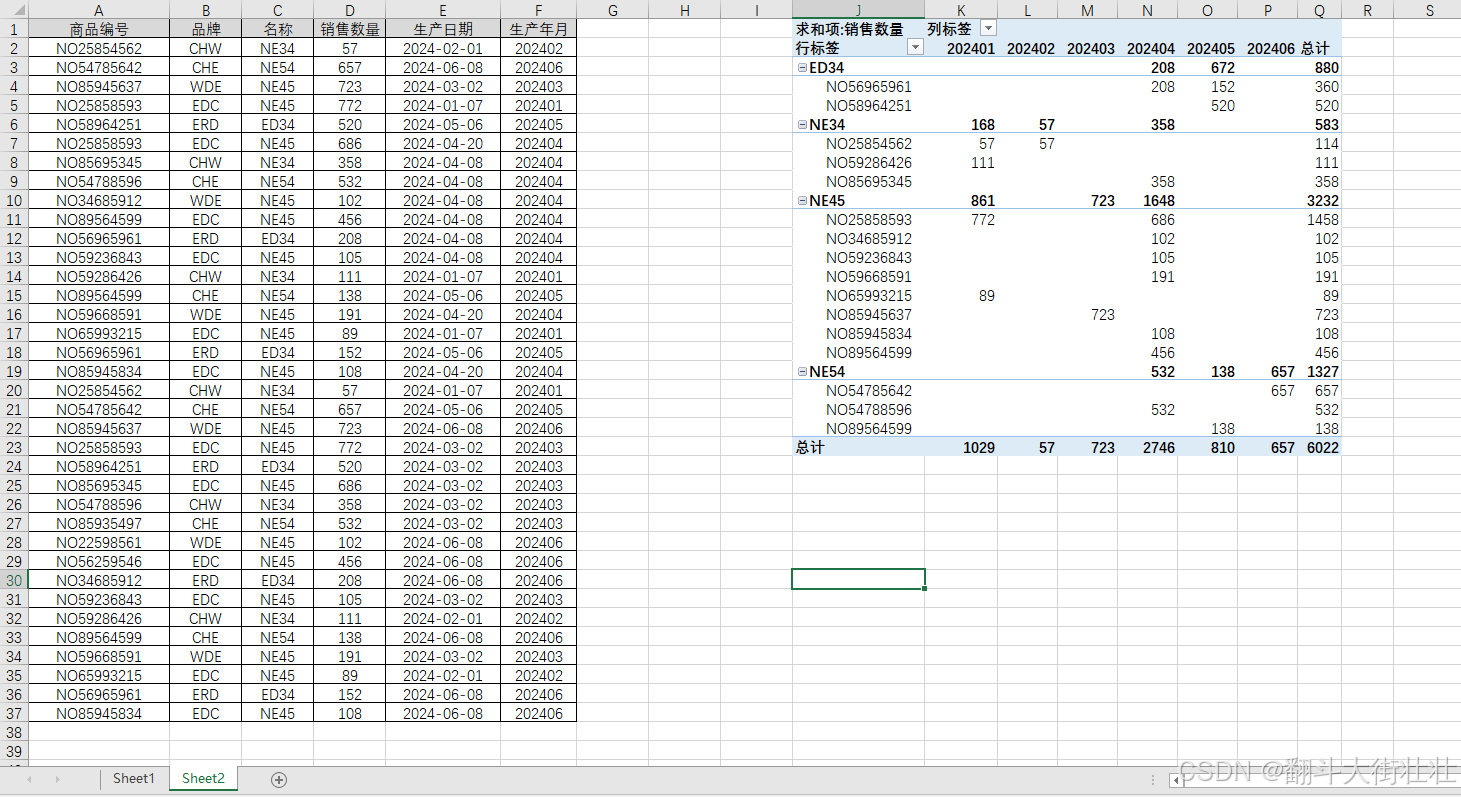This screenshot has width=1461, height=797.
Task: Add a new sheet with plus icon
Action: tap(279, 780)
